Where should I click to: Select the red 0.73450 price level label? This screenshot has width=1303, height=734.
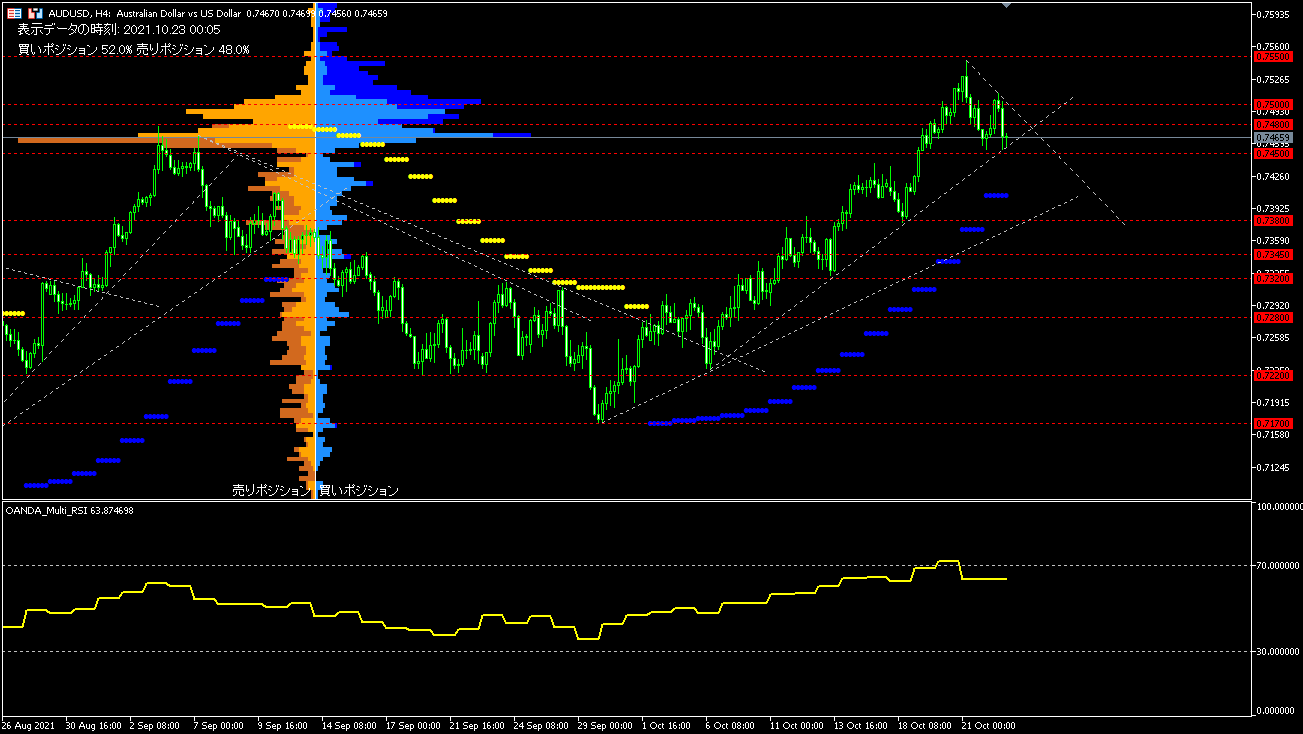click(x=1272, y=255)
